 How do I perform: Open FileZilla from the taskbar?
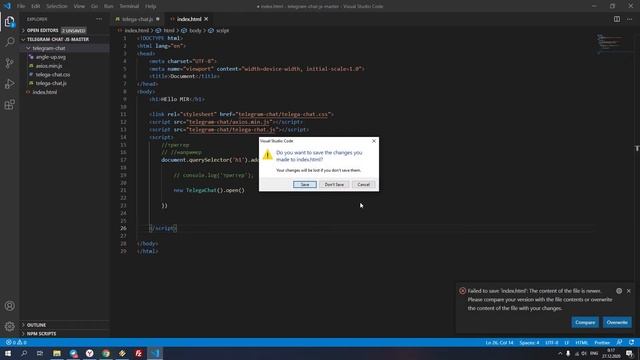[138, 353]
